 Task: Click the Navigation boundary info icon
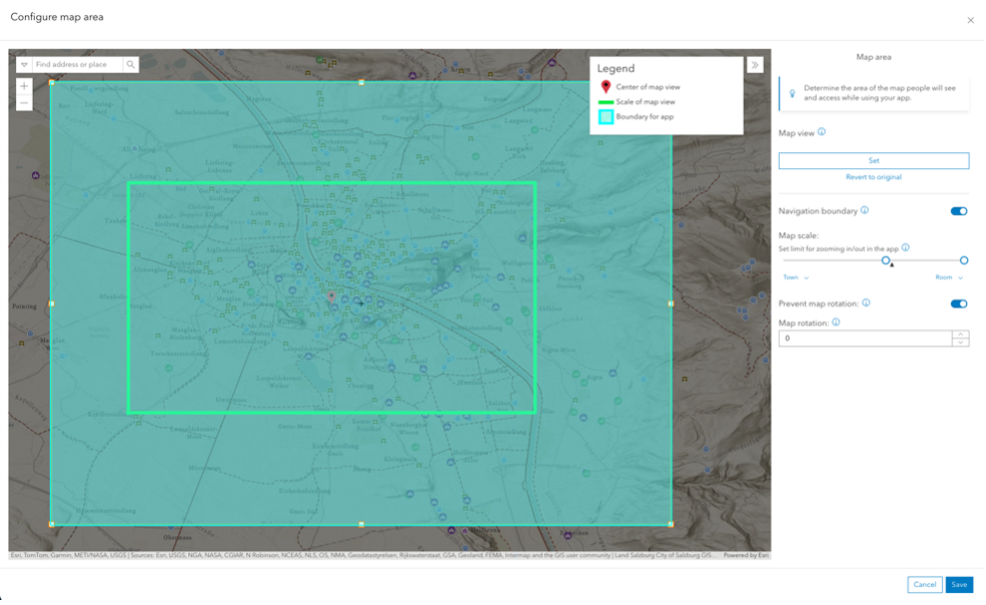click(864, 210)
